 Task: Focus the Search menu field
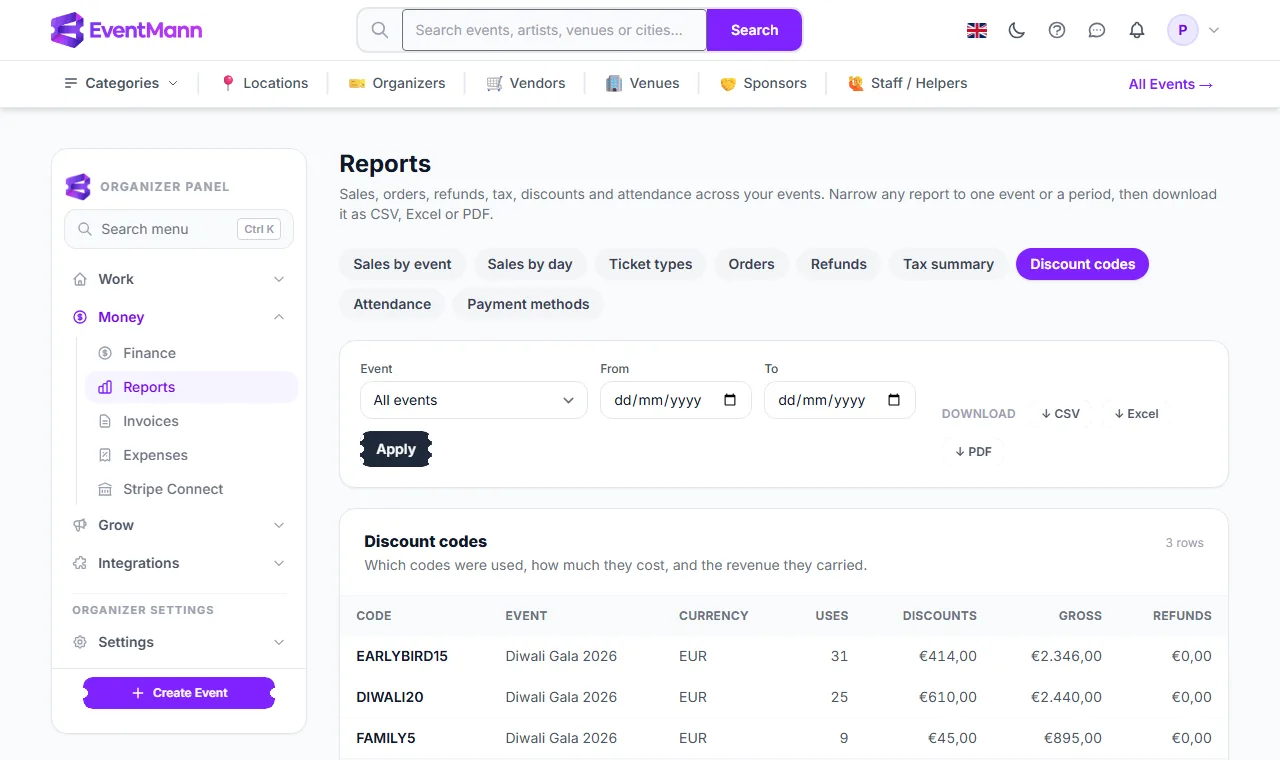tap(179, 229)
